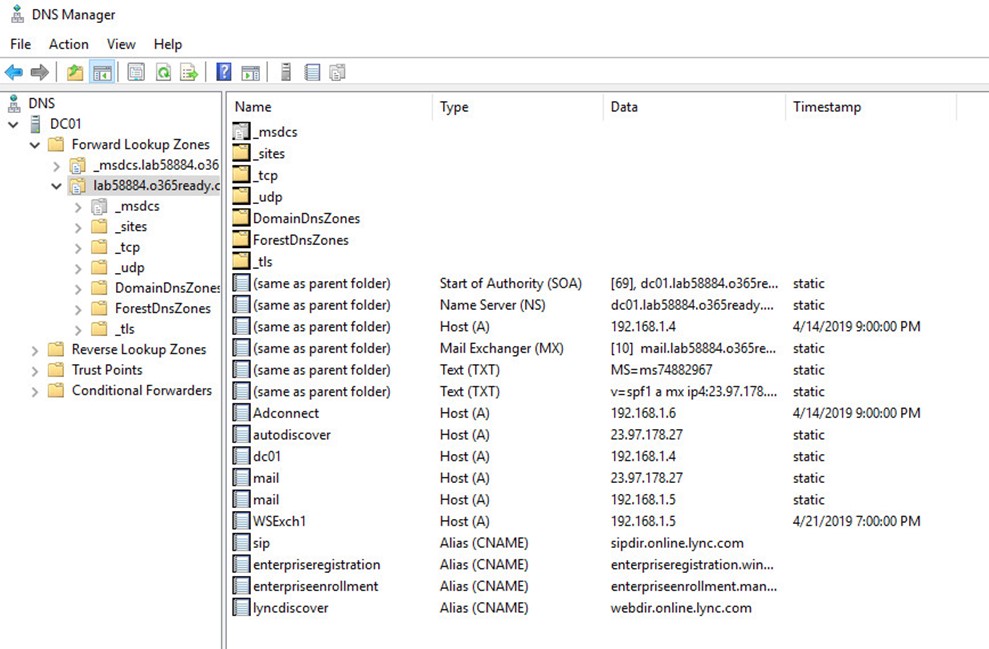
Task: Click the _sites folder icon in the records list
Action: pos(241,153)
